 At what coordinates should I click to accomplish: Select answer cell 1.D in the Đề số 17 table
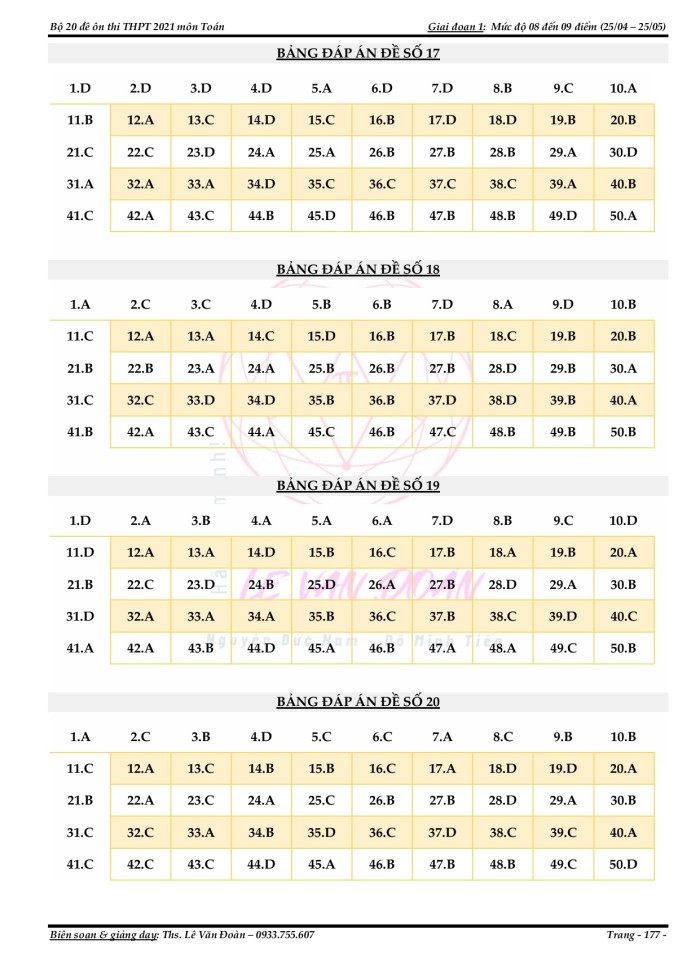pyautogui.click(x=81, y=88)
